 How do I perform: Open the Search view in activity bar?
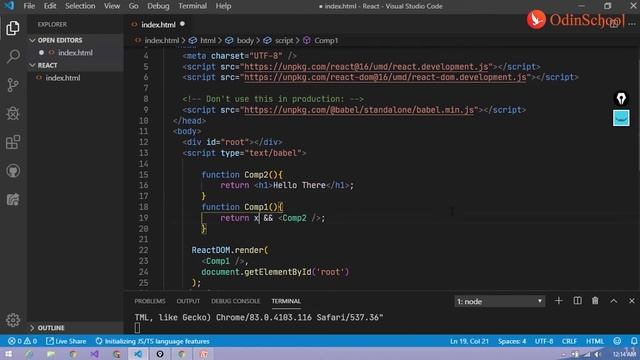[x=13, y=56]
